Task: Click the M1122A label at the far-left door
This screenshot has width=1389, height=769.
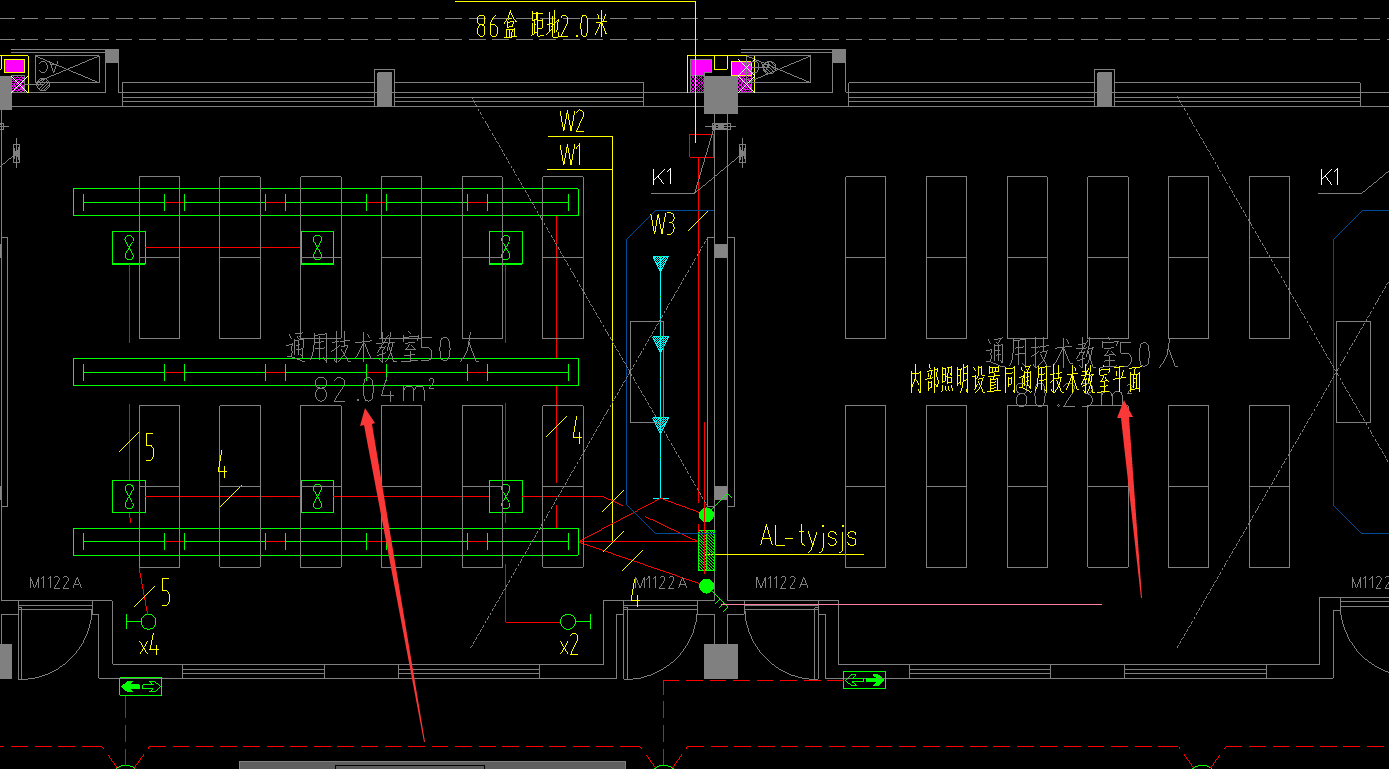Action: [55, 583]
